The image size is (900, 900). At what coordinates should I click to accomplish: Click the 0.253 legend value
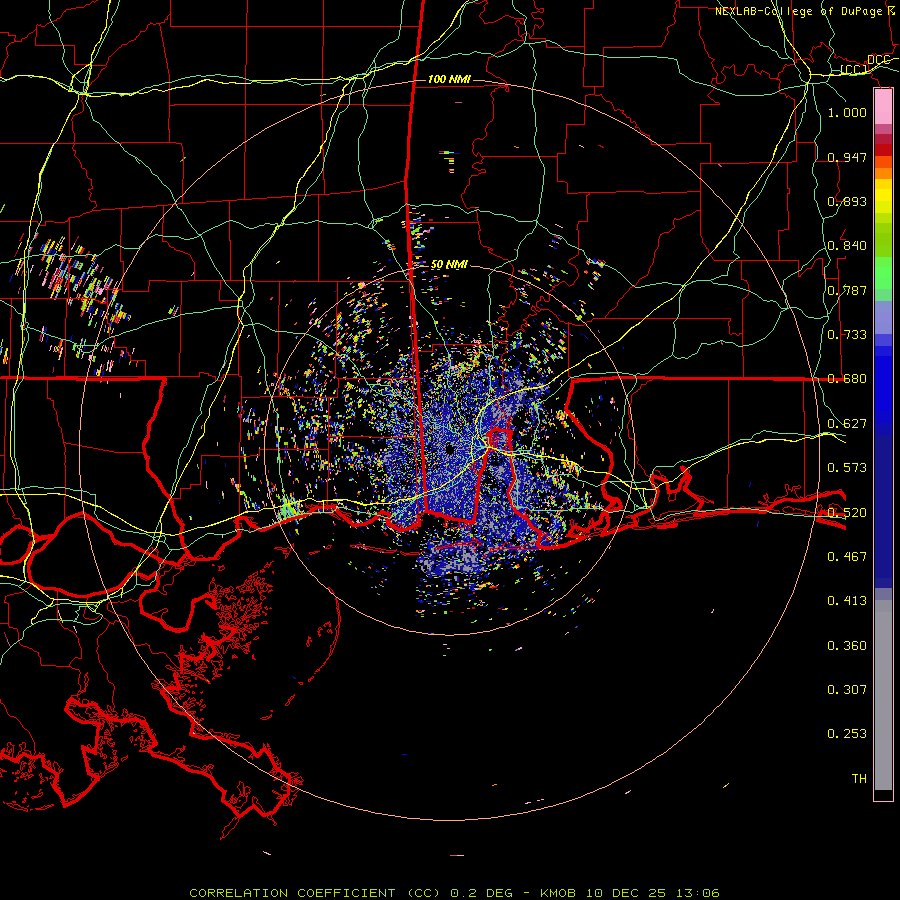[847, 734]
